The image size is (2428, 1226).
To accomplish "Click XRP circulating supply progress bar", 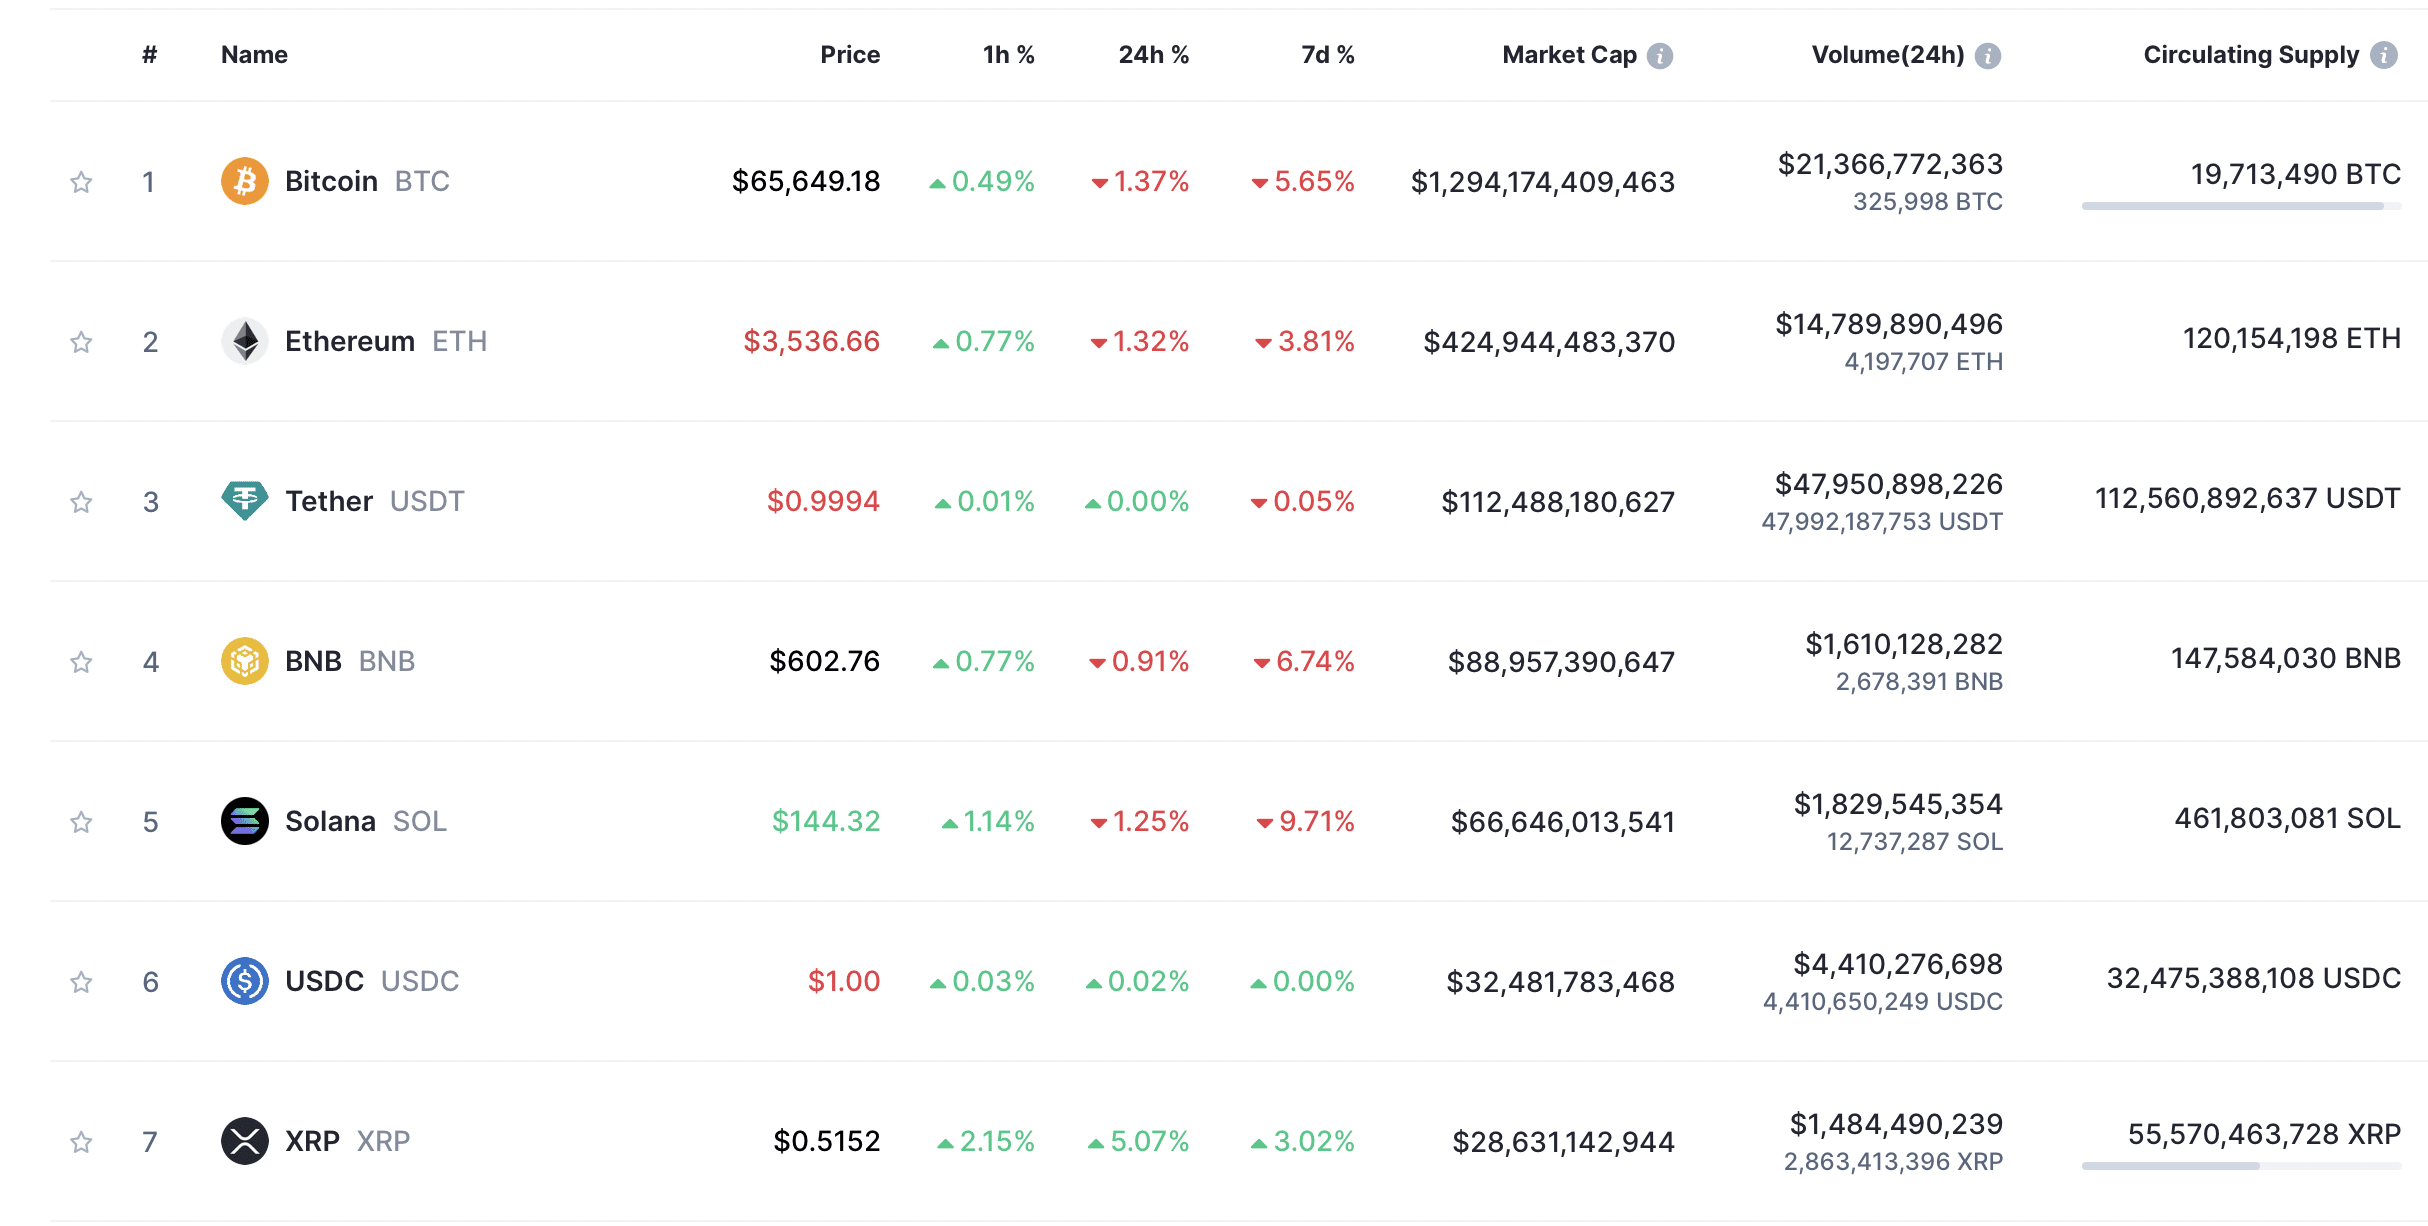I will point(2241,1166).
